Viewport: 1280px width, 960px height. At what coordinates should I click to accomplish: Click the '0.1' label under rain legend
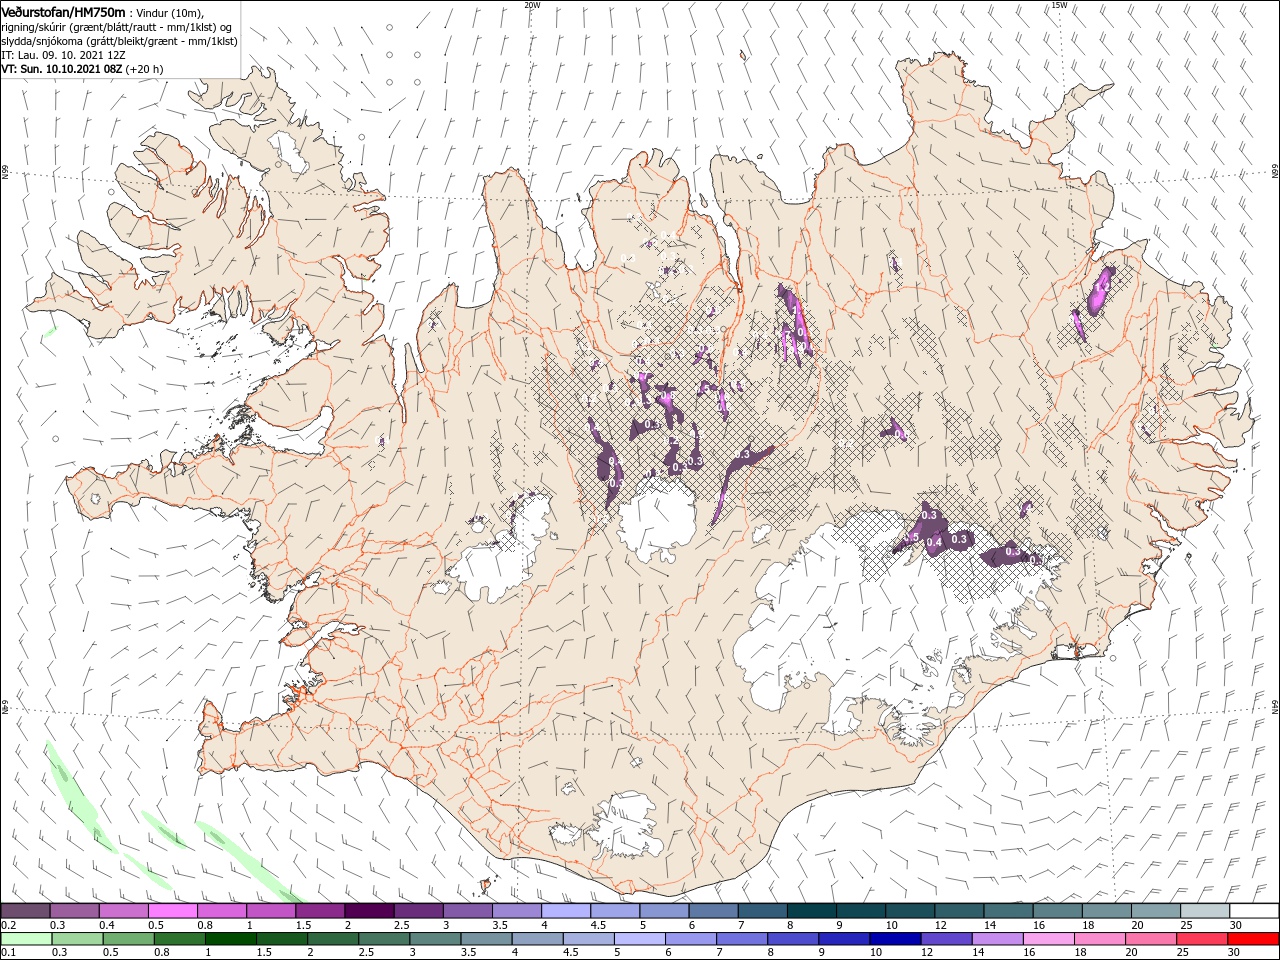(7, 953)
